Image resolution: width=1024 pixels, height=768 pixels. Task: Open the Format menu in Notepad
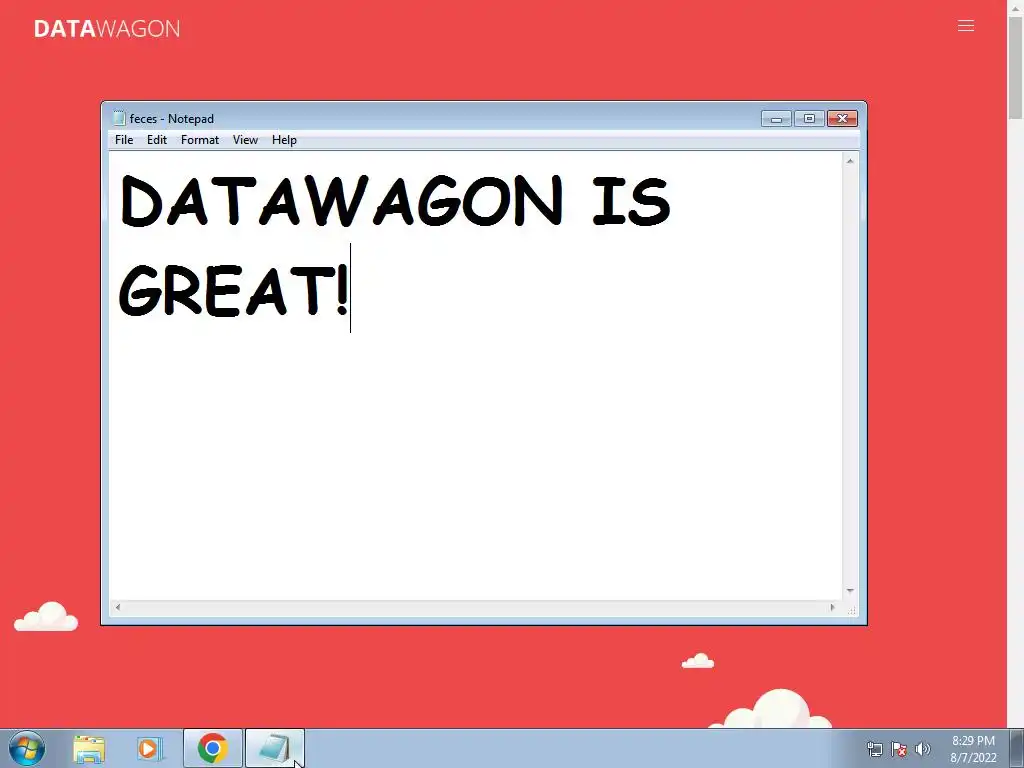(x=200, y=140)
